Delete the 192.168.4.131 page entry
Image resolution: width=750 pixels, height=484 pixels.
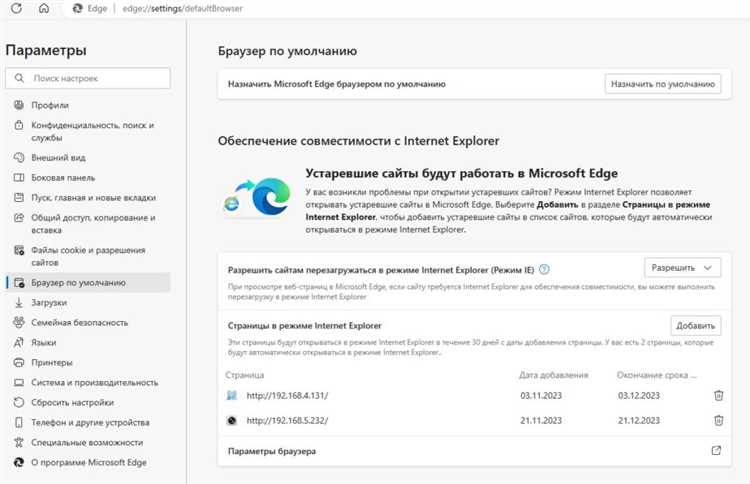(x=717, y=396)
